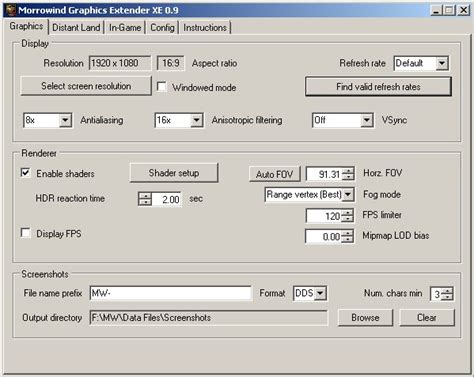Open the Instructions tab
474x377 pixels.
coord(205,28)
